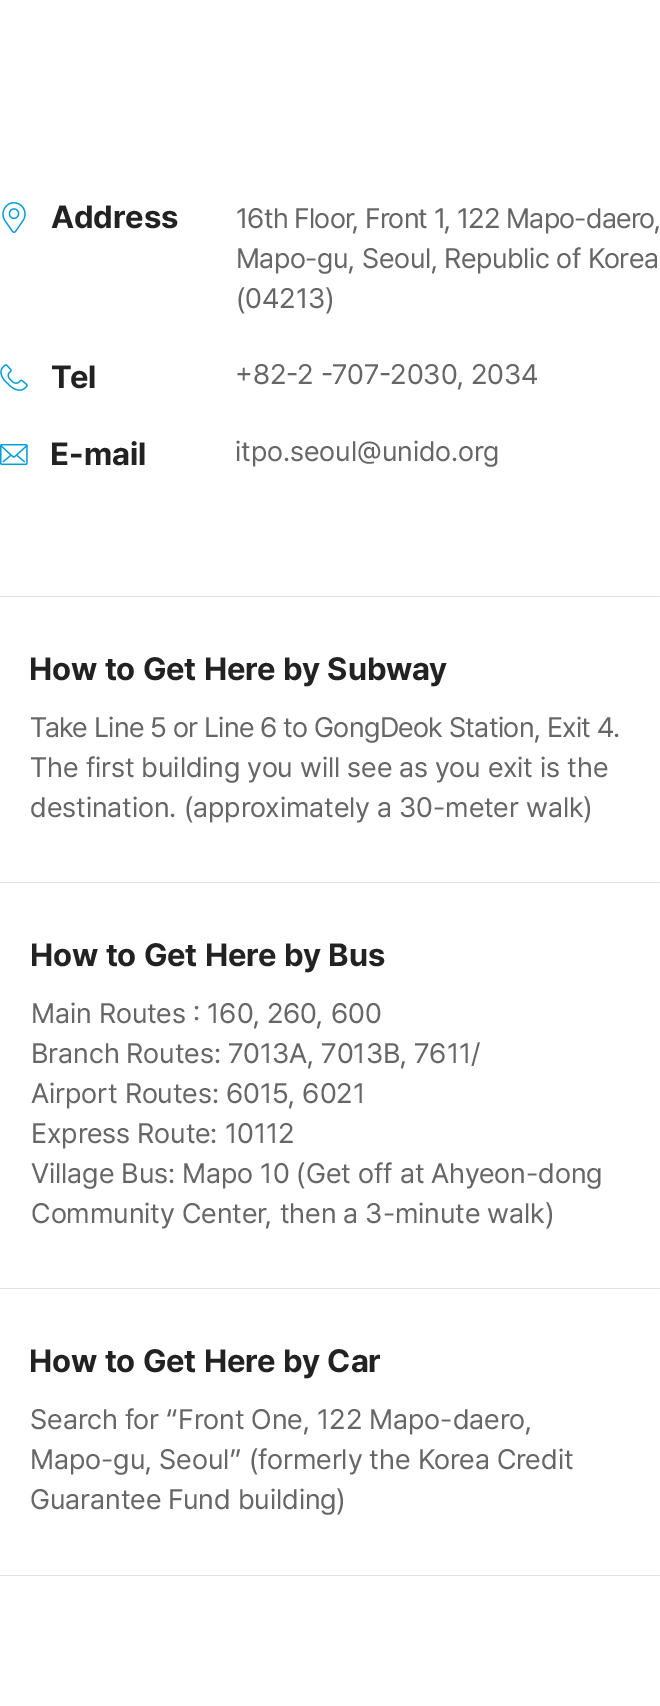Click the Express Route 10112 line
Screen dimensions: 660x1706
pyautogui.click(x=163, y=1134)
